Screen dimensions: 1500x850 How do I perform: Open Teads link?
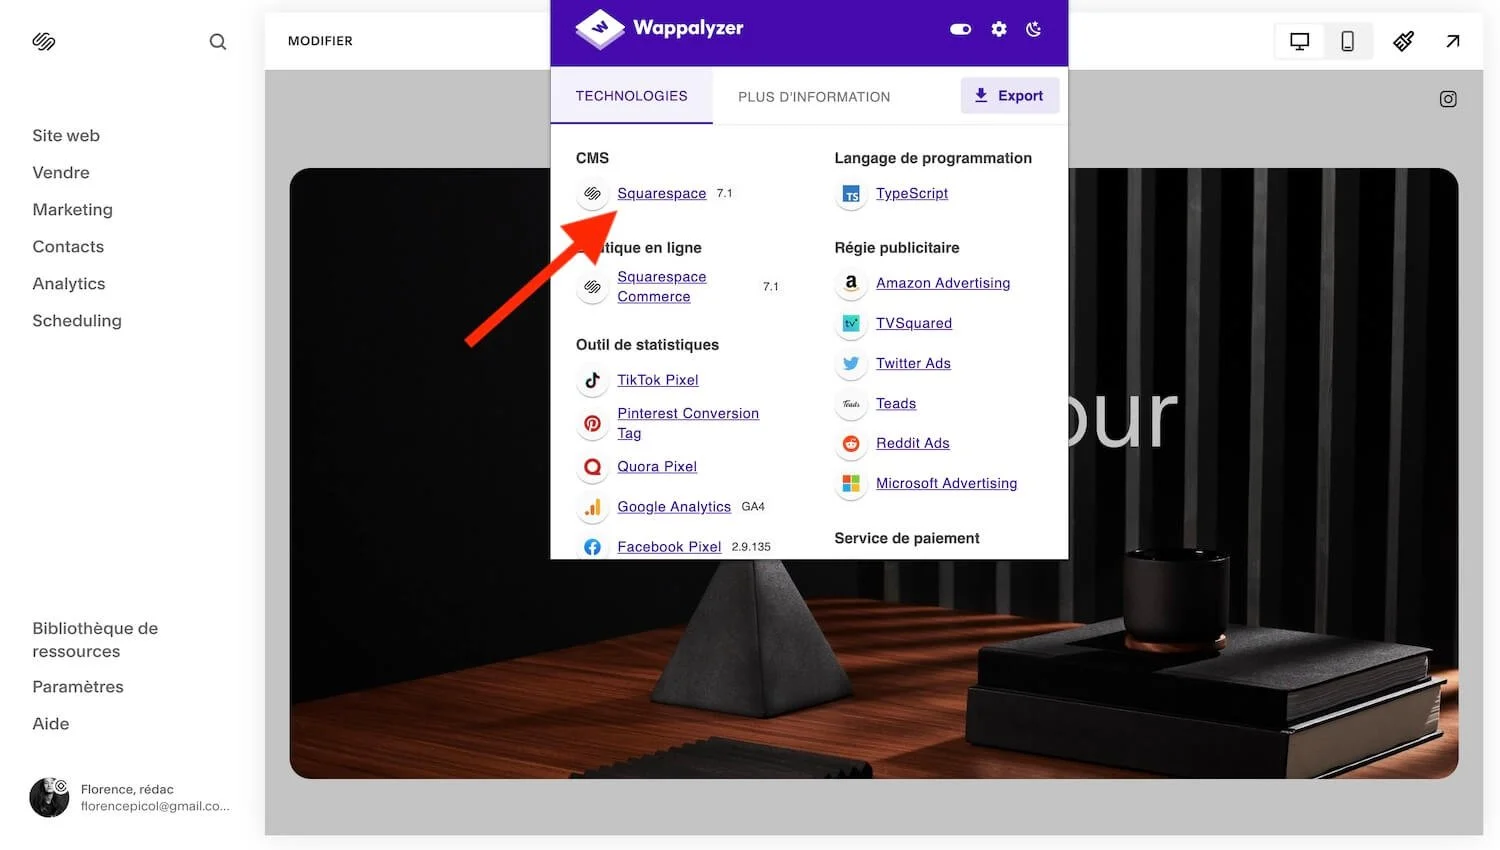[896, 403]
